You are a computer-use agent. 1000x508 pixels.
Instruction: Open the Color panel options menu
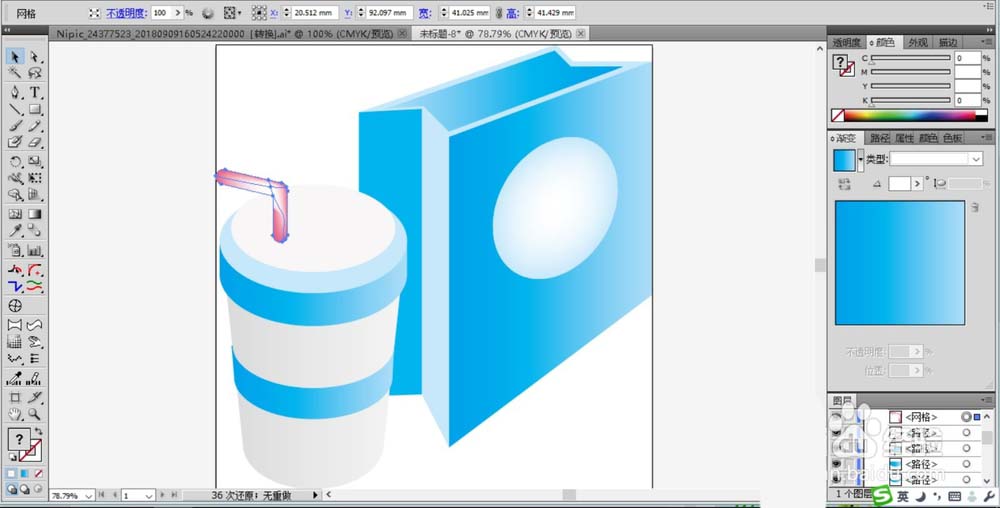point(987,42)
